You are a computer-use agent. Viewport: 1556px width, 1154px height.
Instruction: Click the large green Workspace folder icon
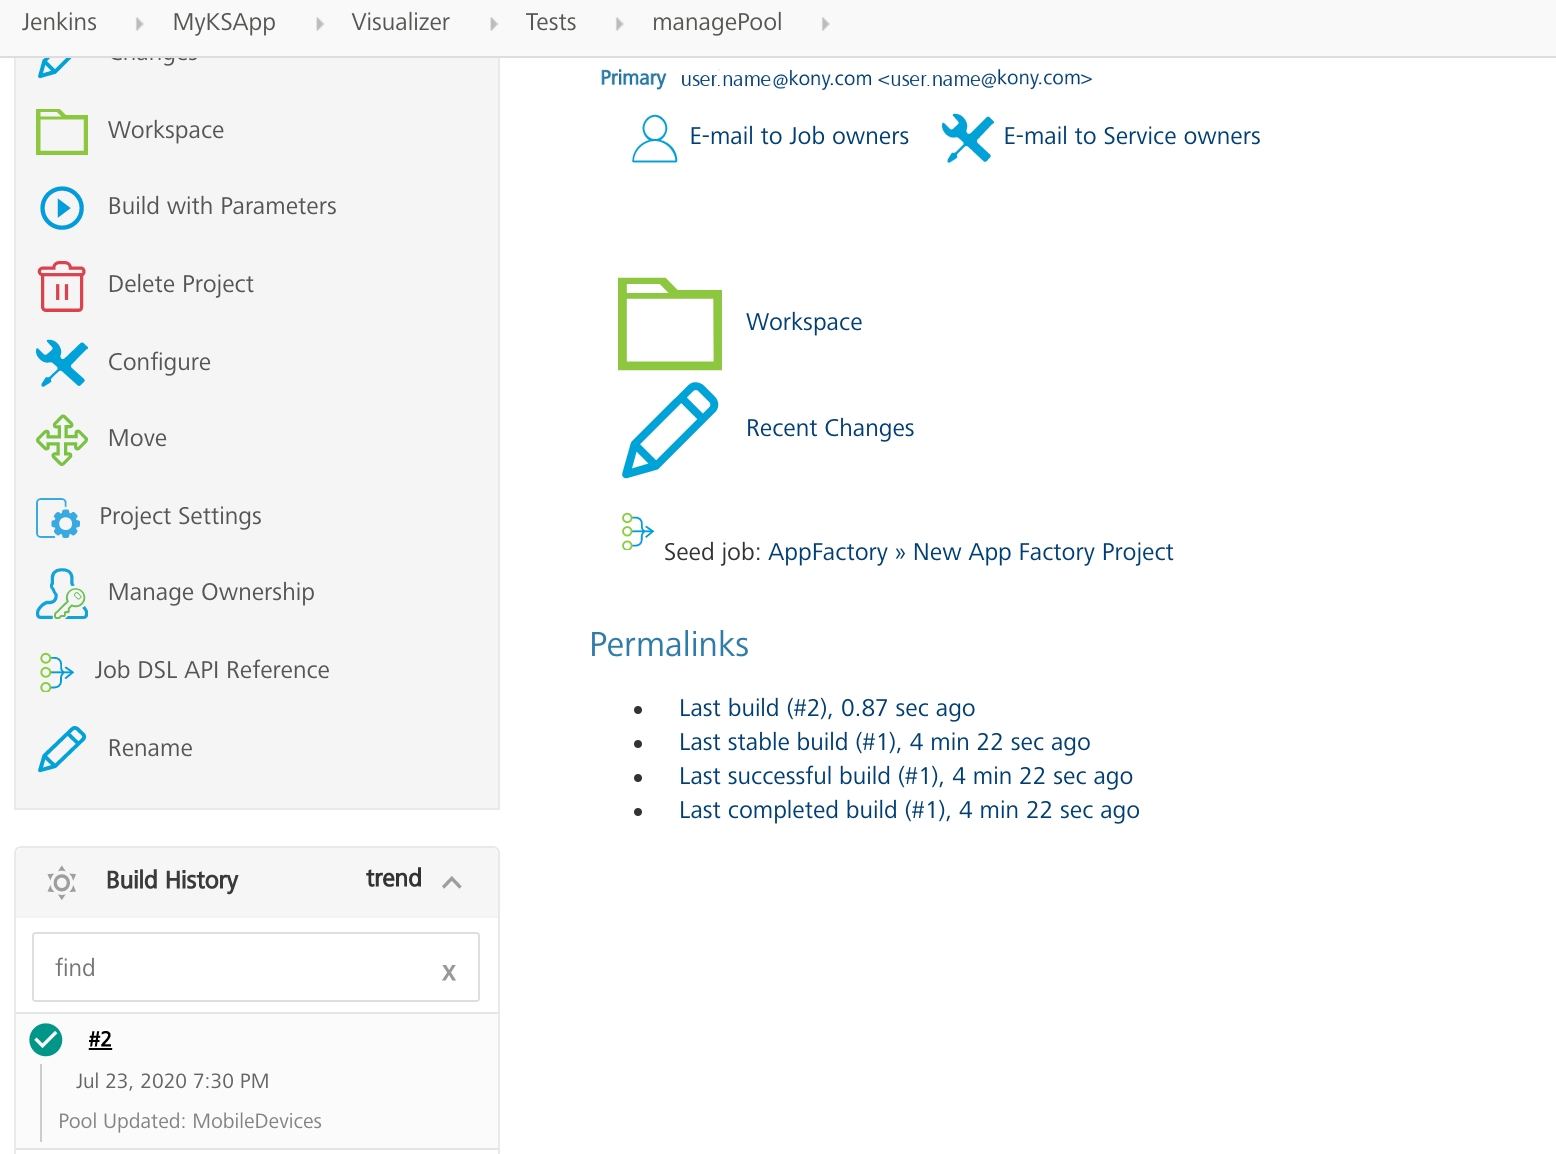670,324
